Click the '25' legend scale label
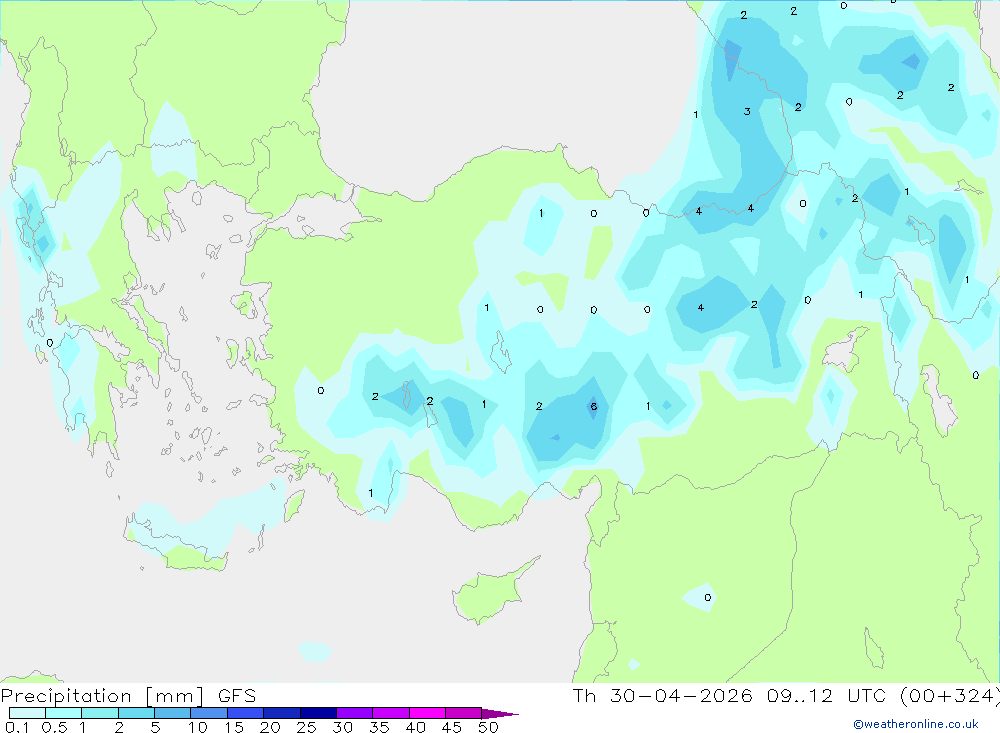The image size is (1000, 733). [x=307, y=727]
